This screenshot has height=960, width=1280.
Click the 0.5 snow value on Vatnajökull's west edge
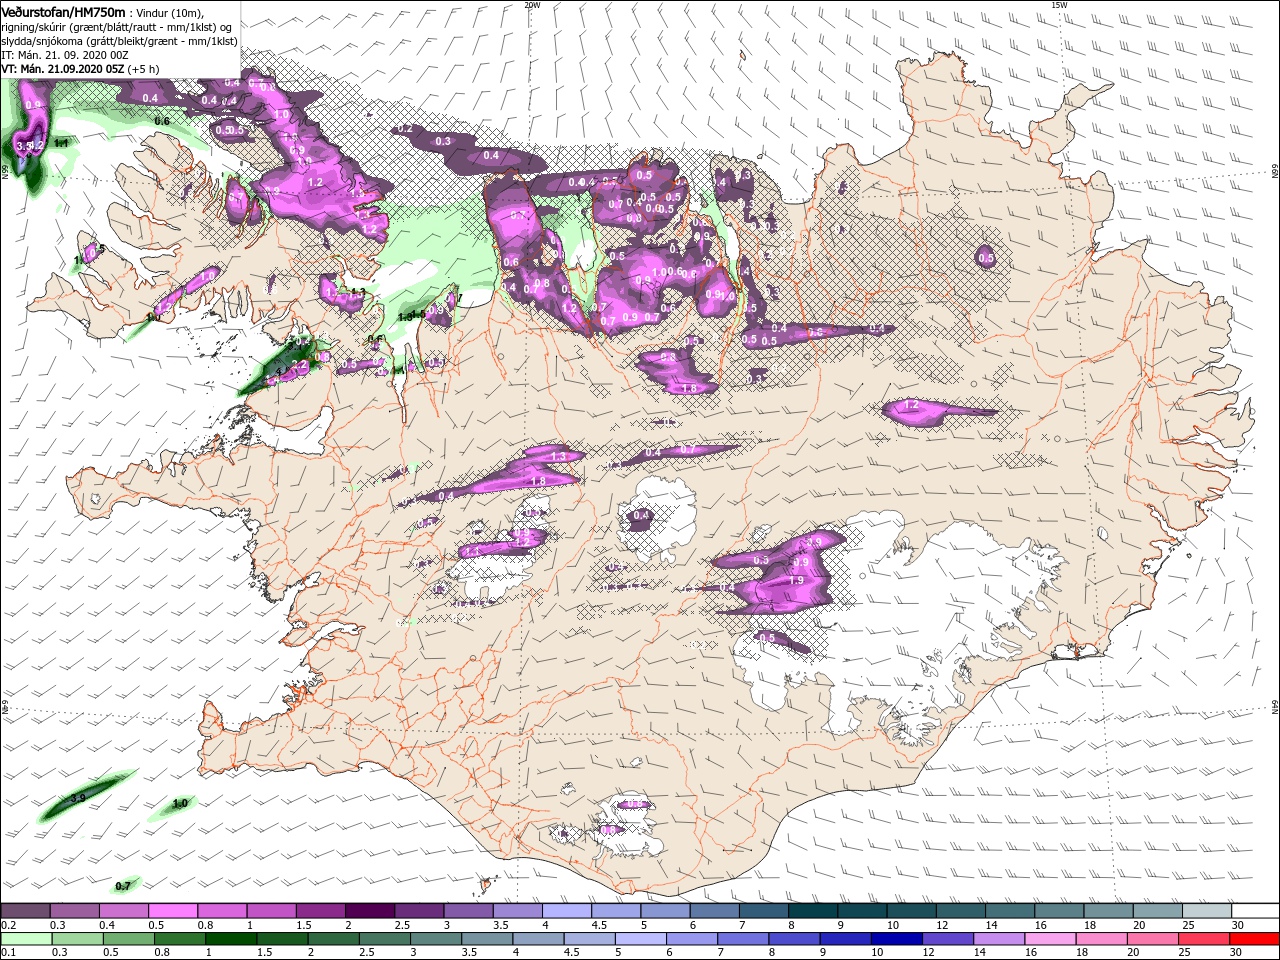click(767, 638)
